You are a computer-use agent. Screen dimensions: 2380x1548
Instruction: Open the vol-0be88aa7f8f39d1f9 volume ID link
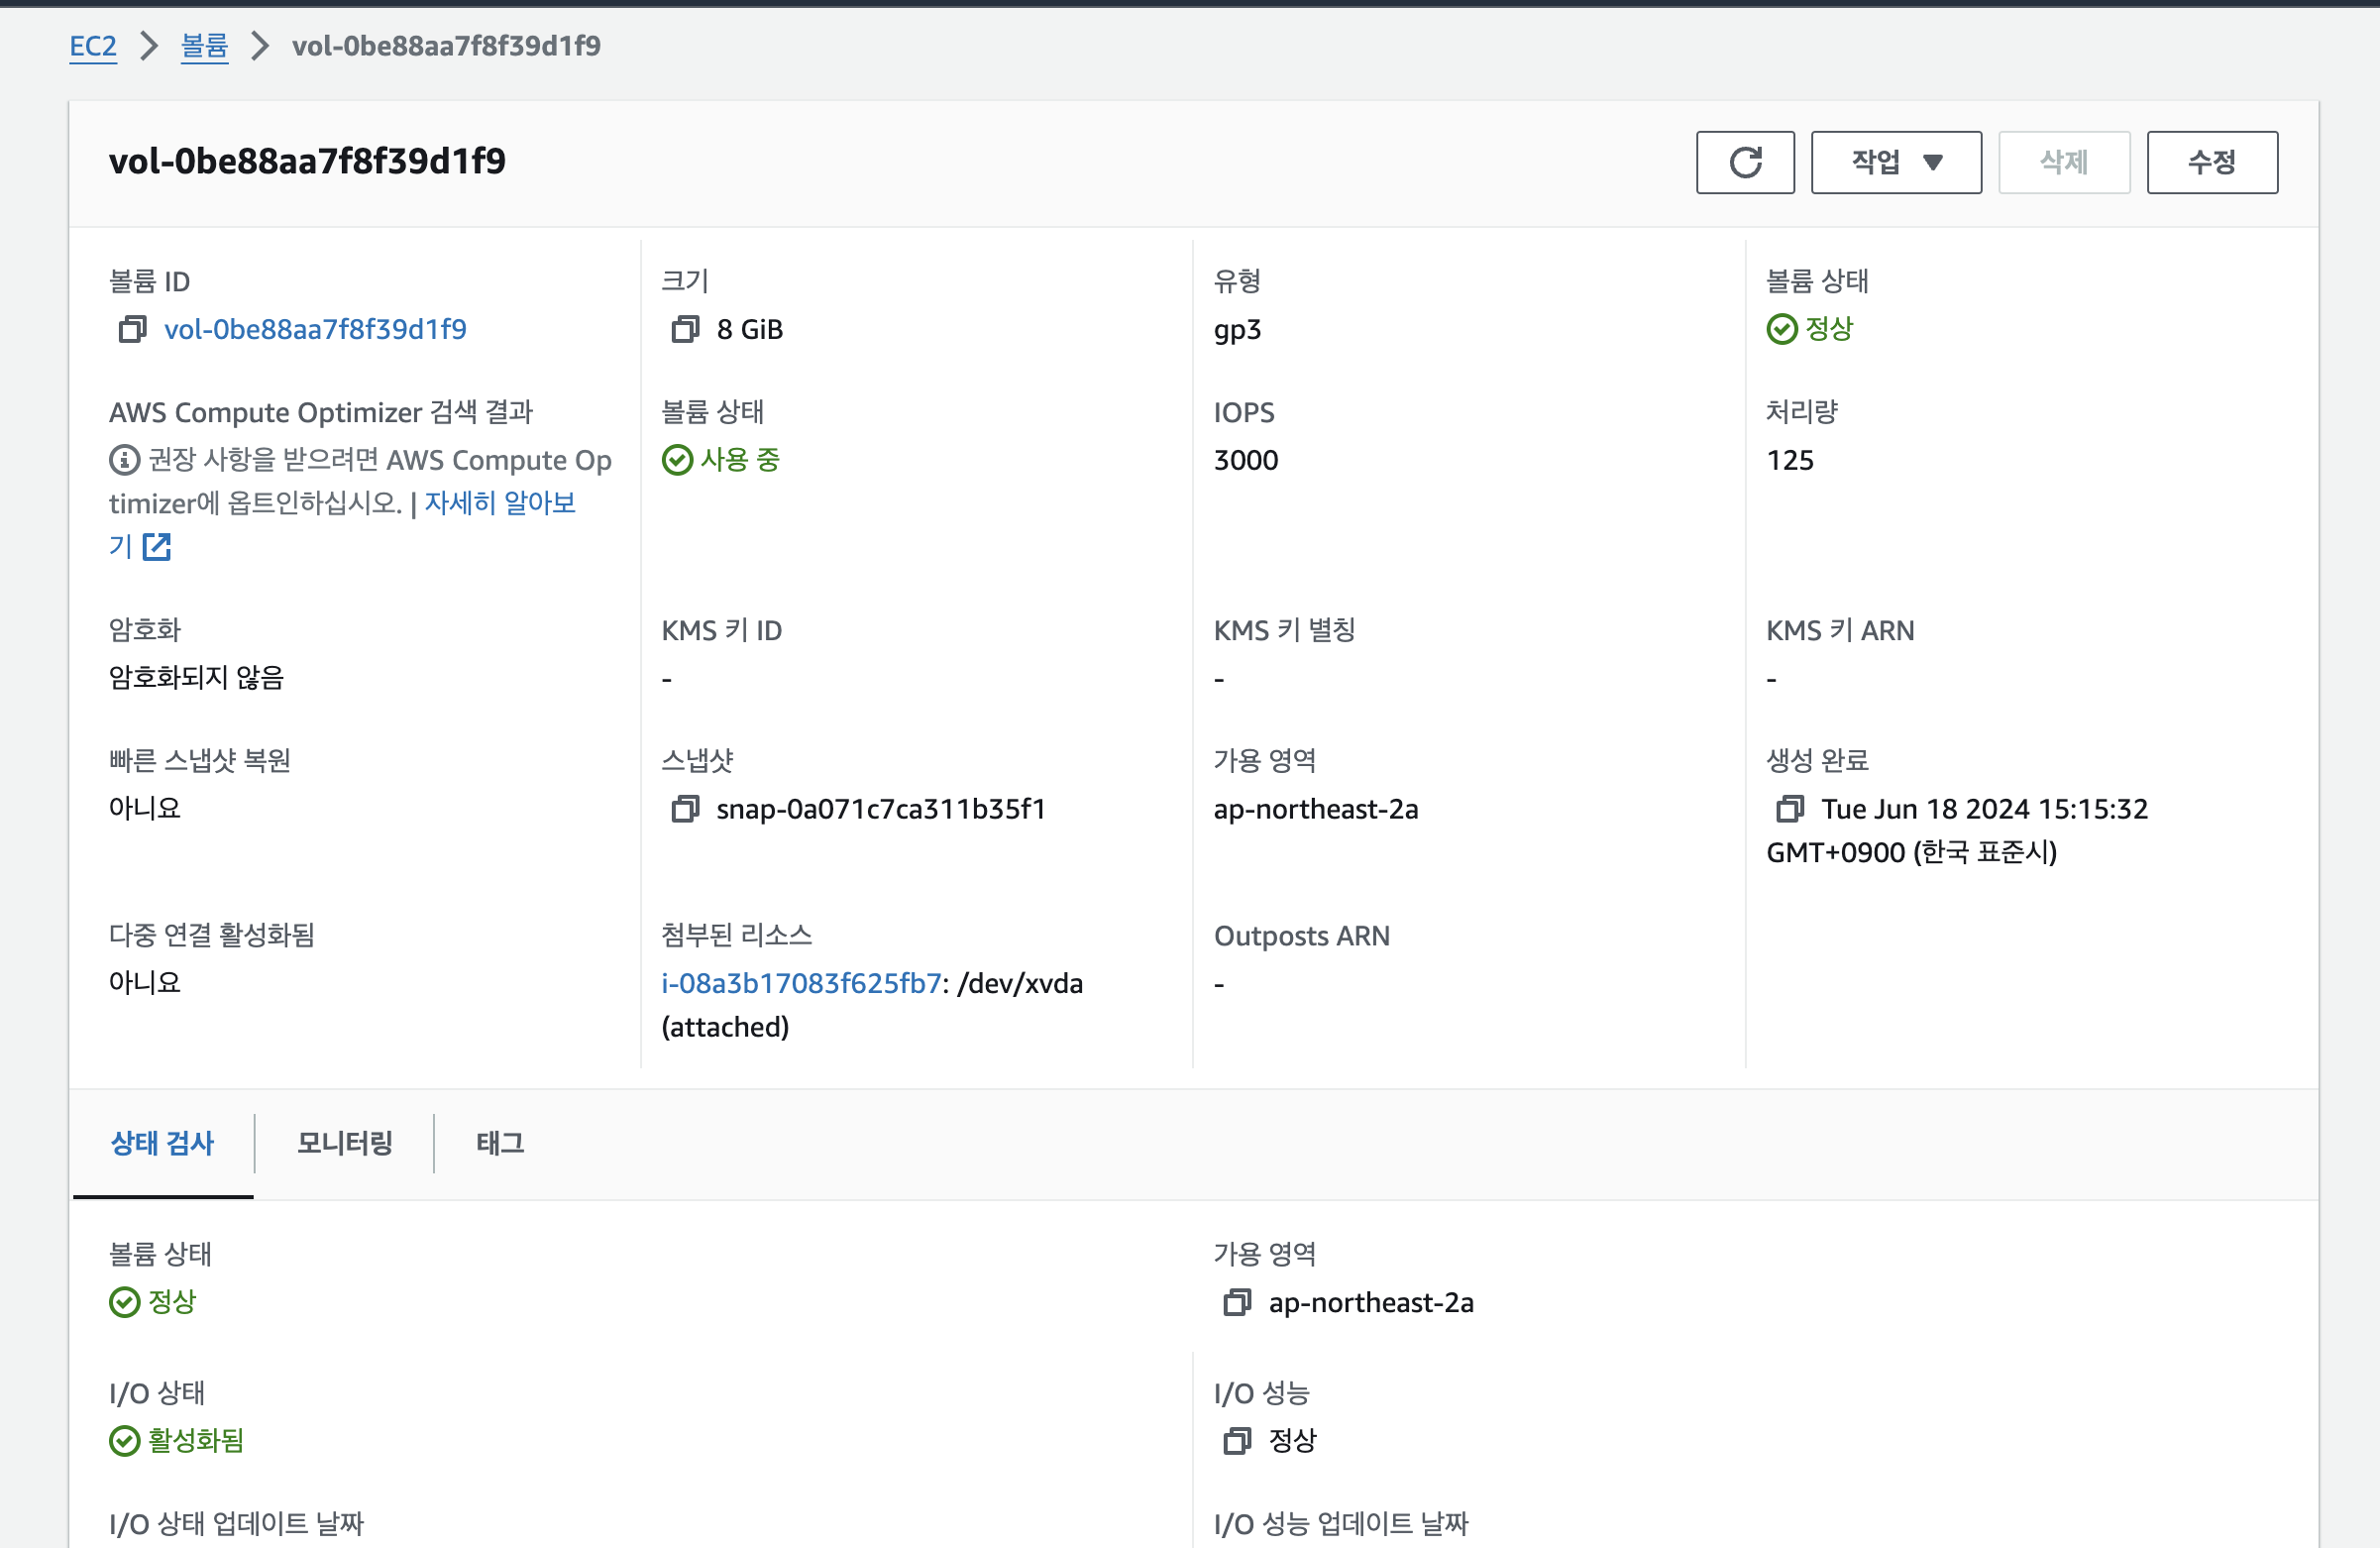click(x=315, y=329)
